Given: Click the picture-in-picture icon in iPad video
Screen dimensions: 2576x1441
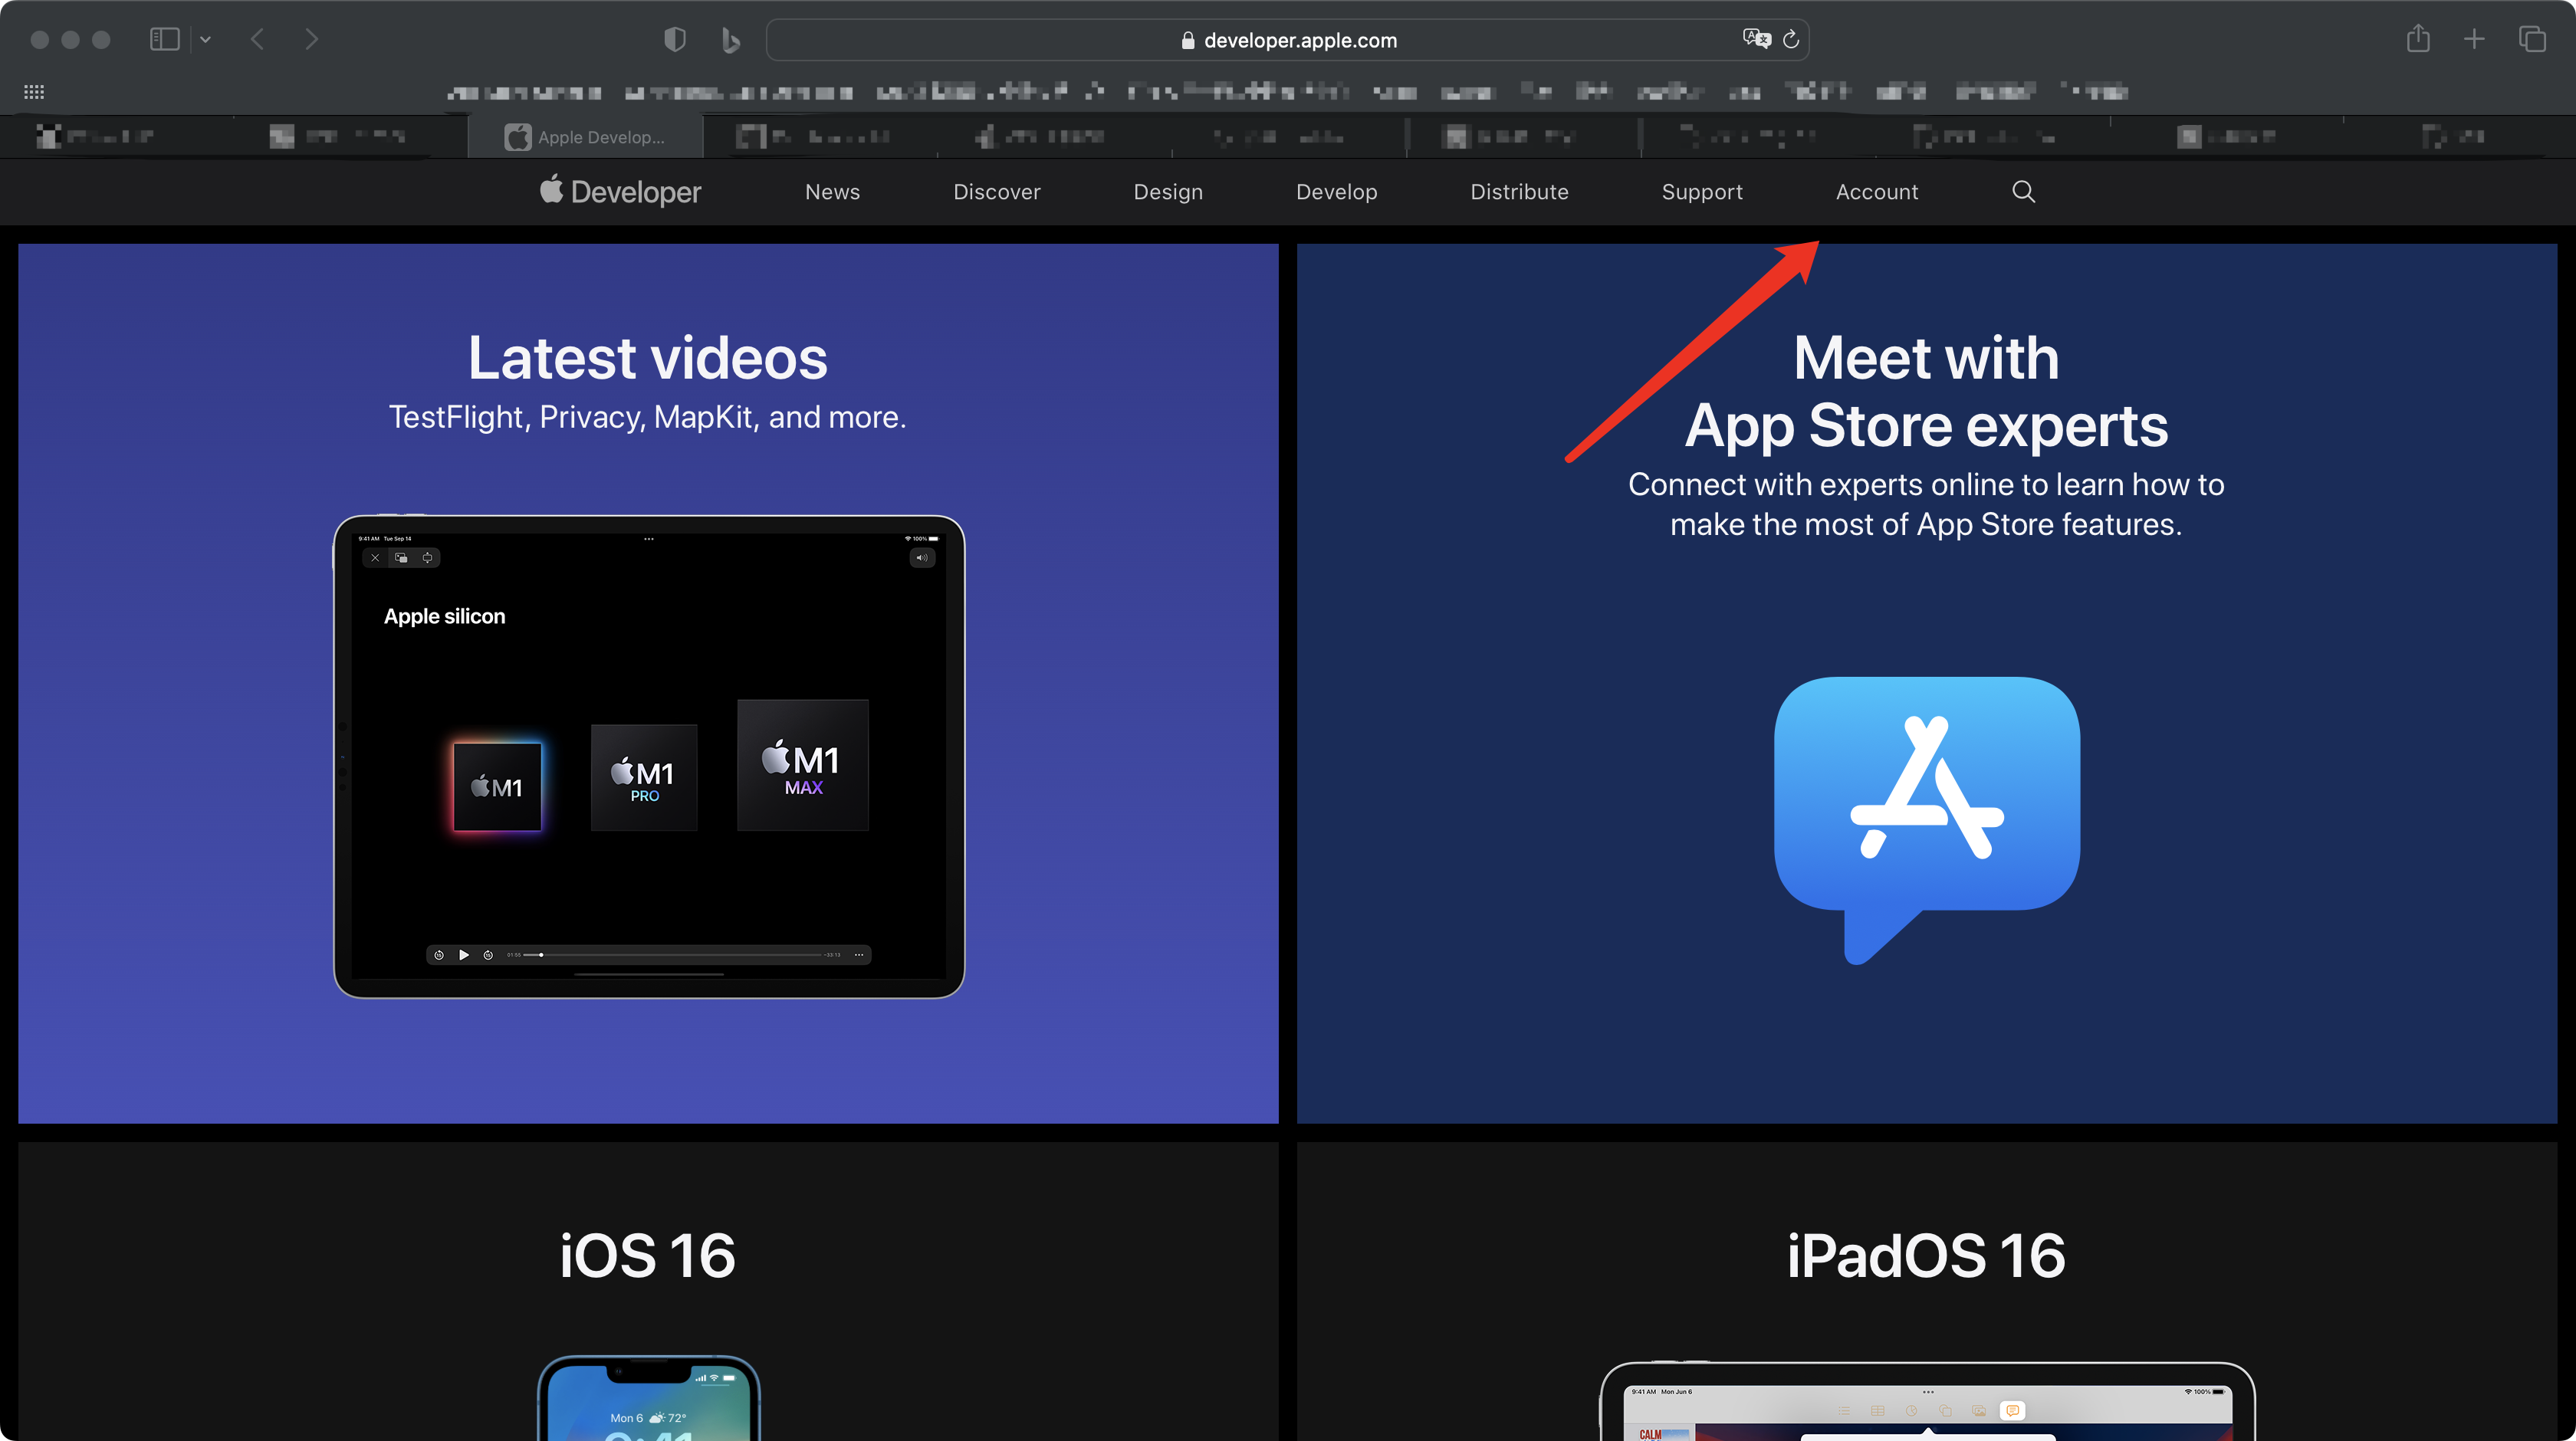Looking at the screenshot, I should pyautogui.click(x=401, y=558).
